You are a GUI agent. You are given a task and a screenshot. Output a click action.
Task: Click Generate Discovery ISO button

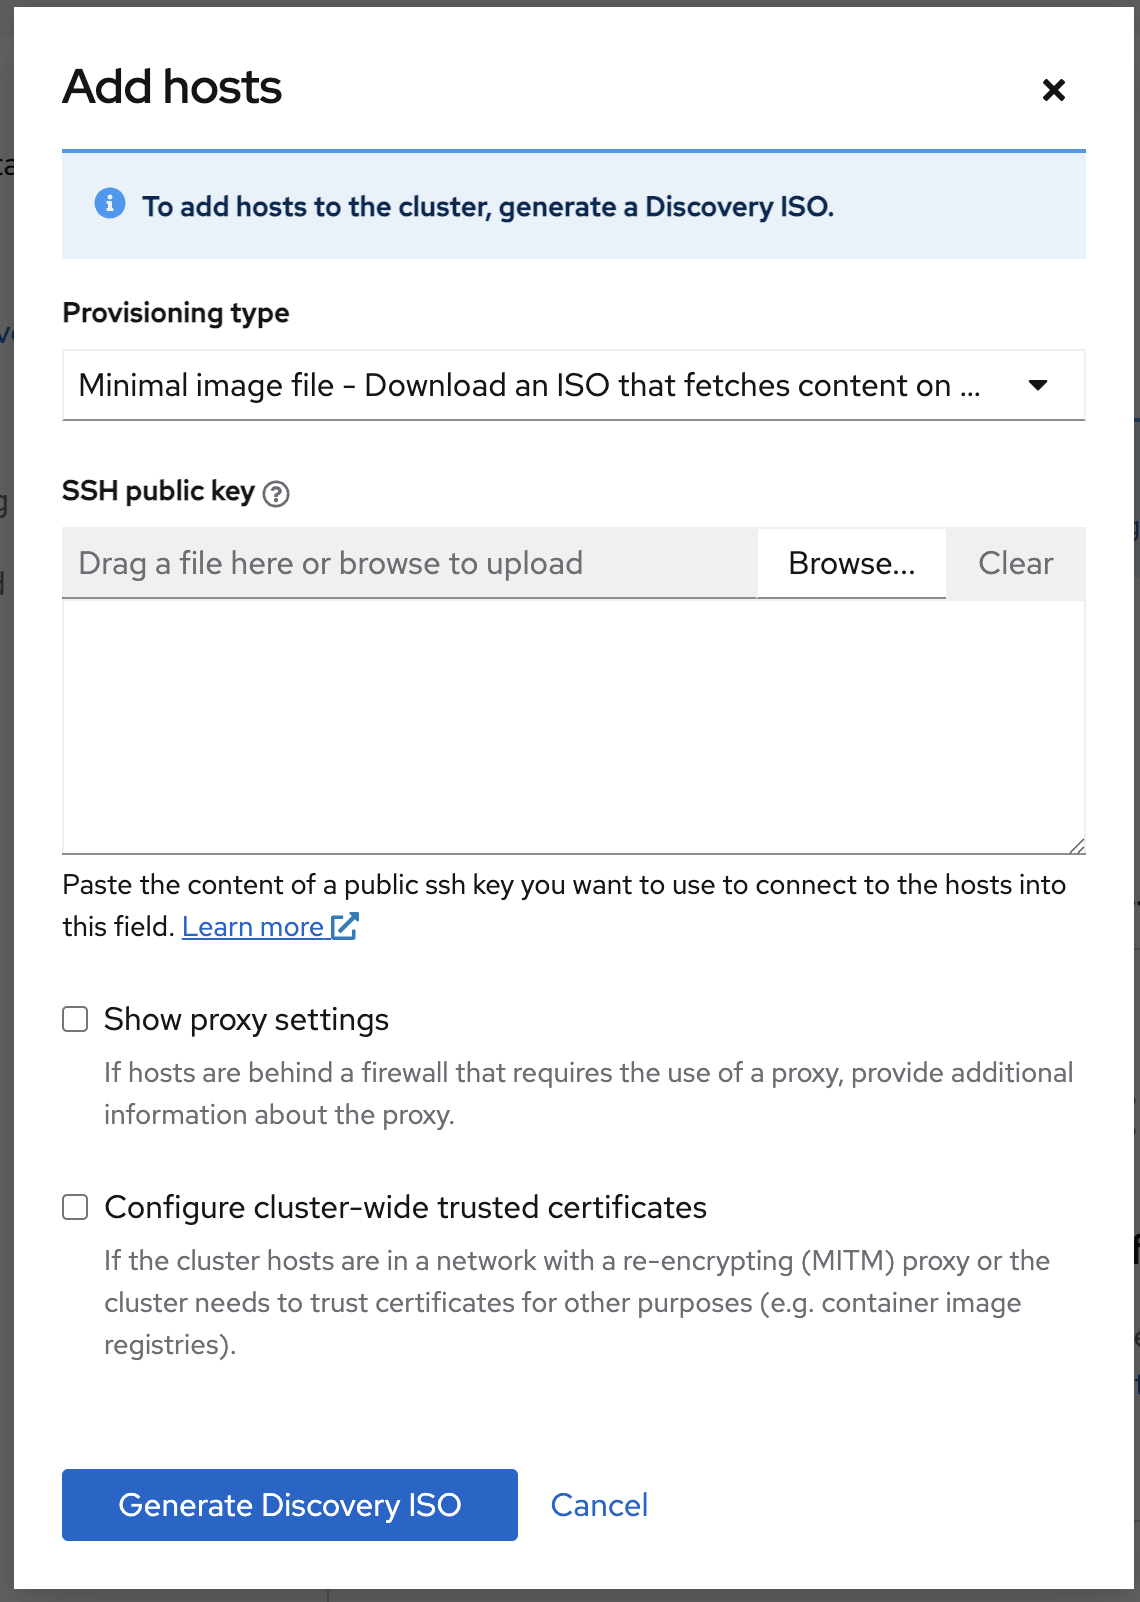[x=290, y=1505]
